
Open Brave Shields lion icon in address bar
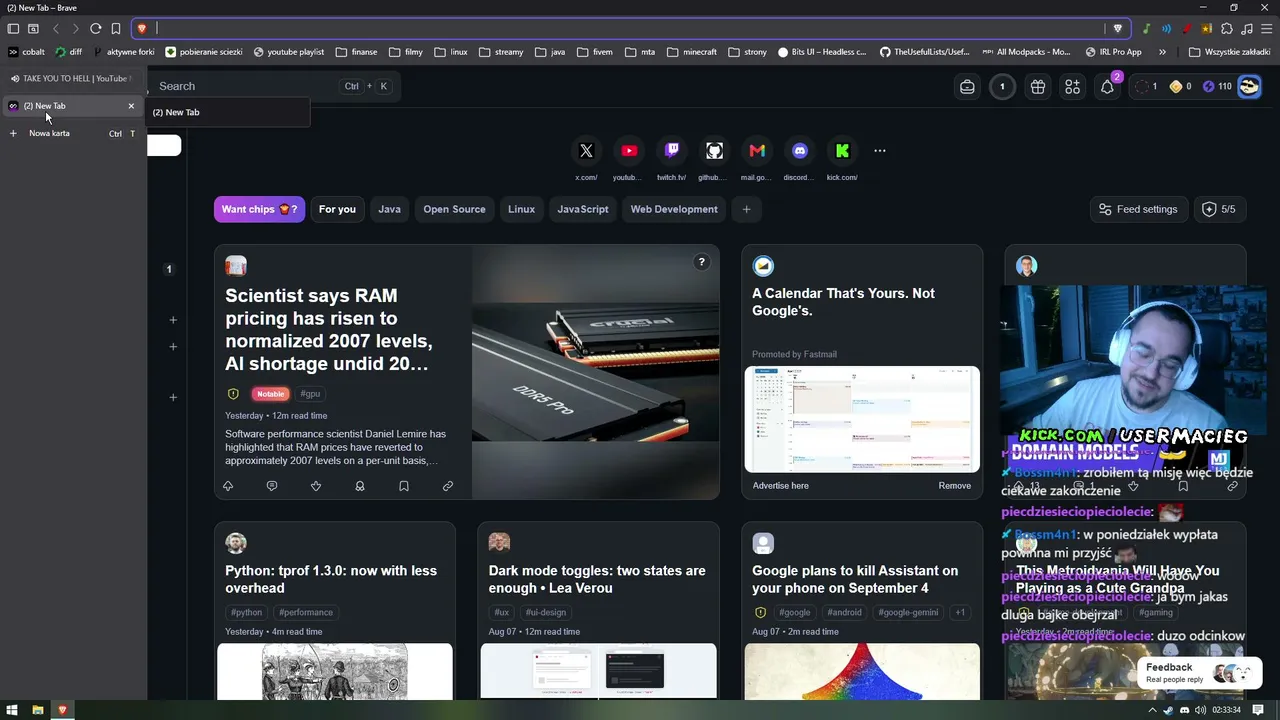pyautogui.click(x=142, y=29)
